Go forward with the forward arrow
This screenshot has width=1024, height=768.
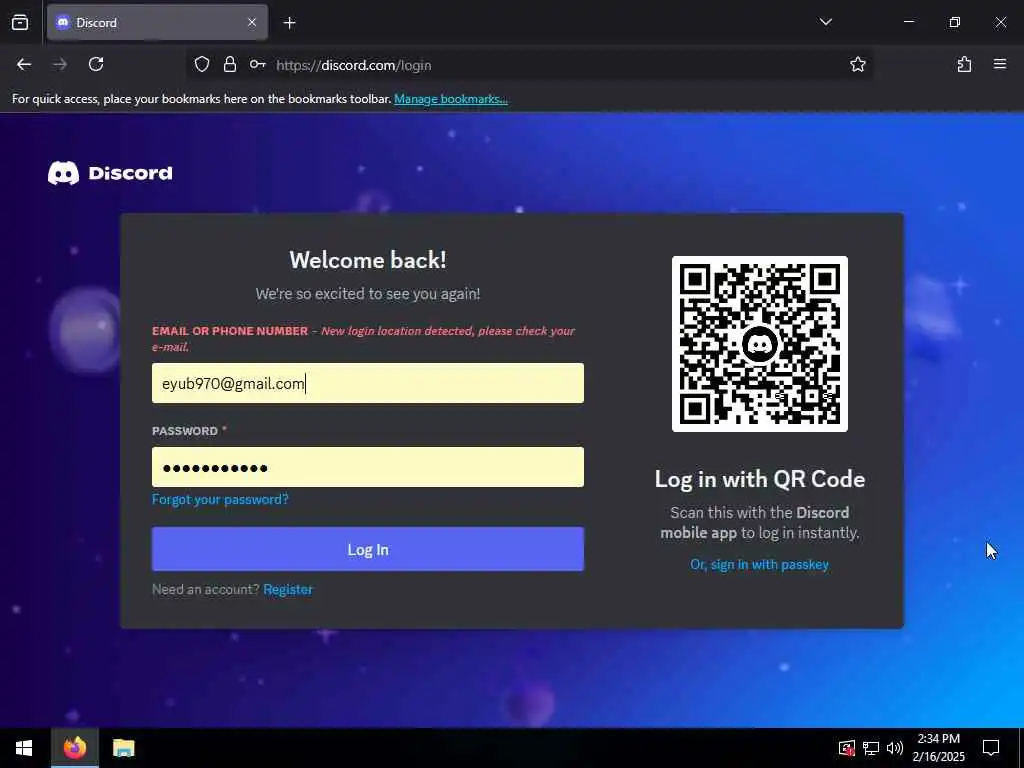(60, 64)
